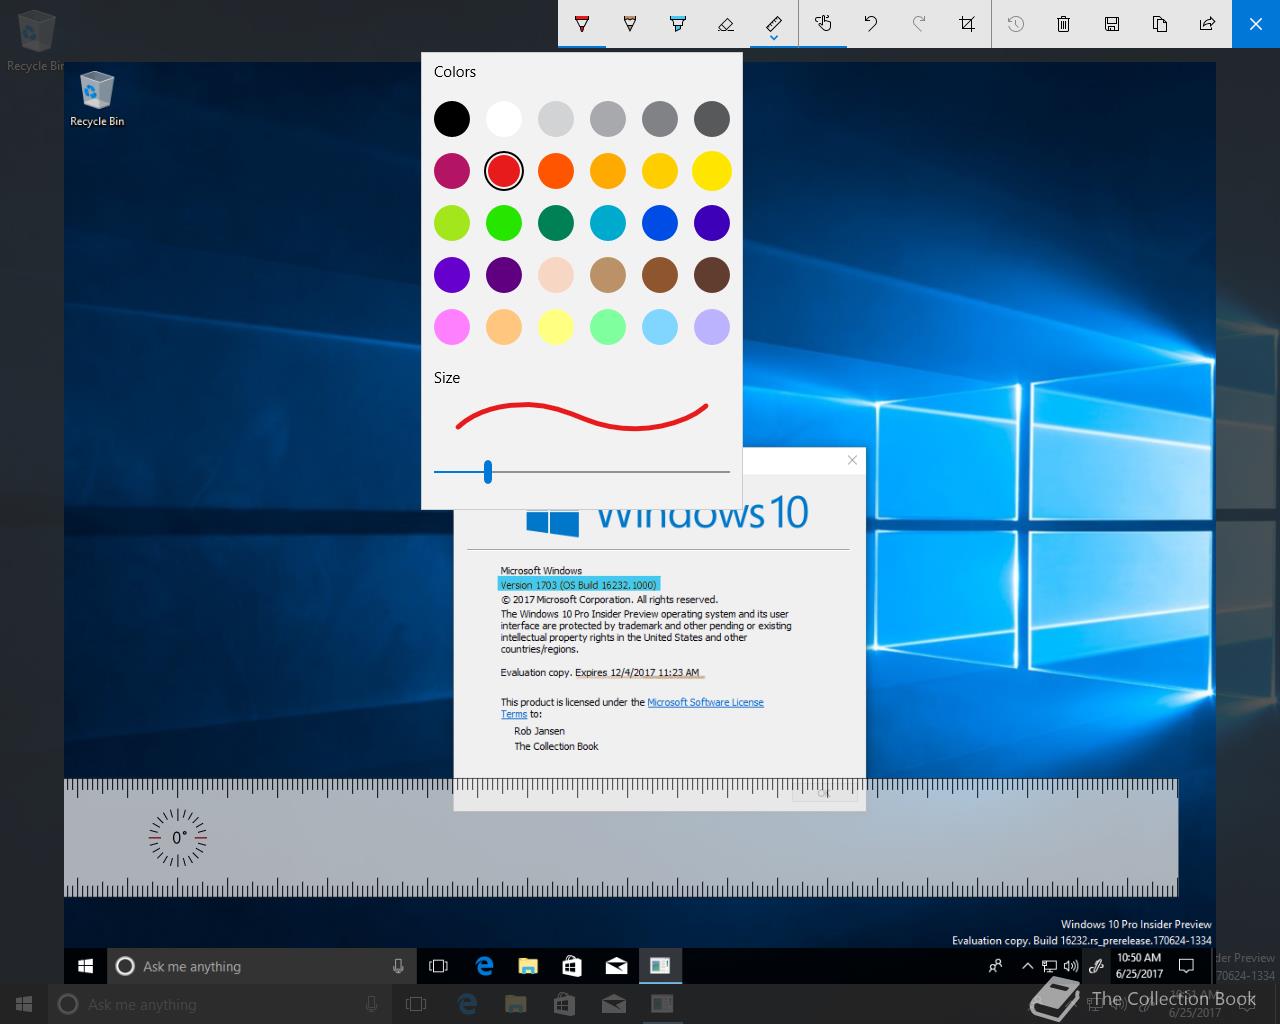1280x1024 pixels.
Task: Close the About Windows dialog
Action: 852,460
